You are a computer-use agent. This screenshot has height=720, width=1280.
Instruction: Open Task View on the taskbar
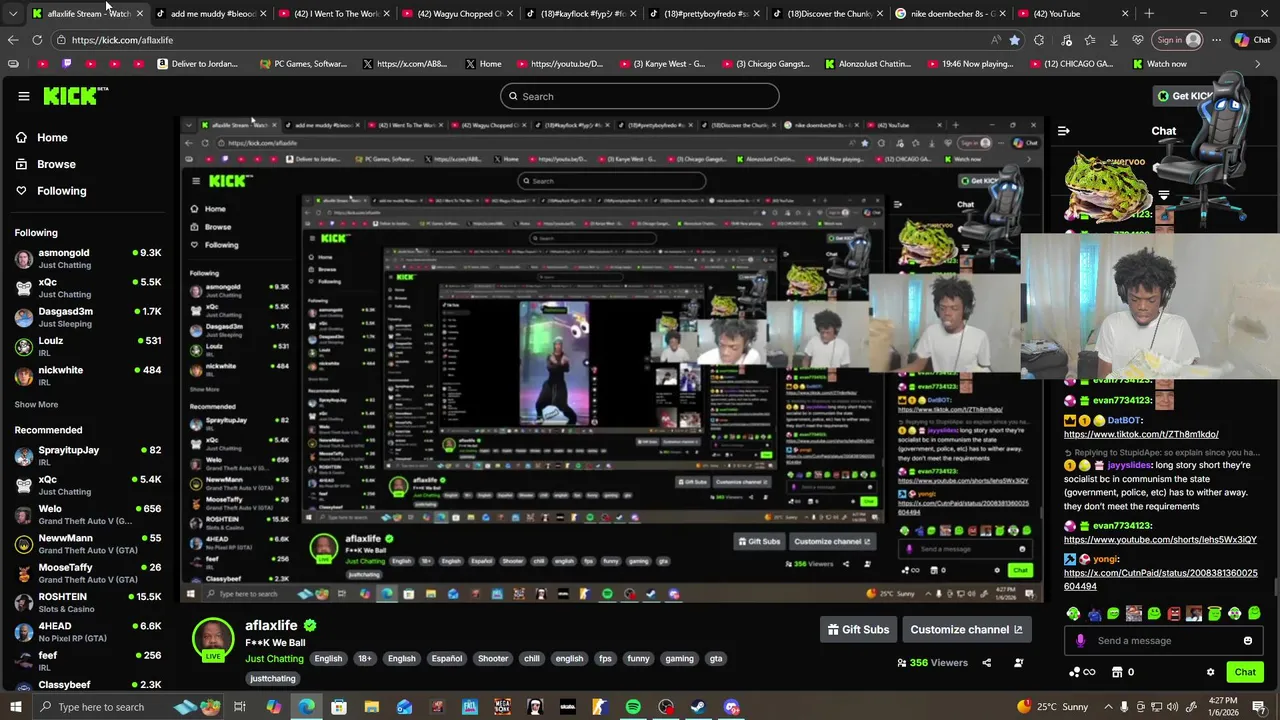(240, 707)
